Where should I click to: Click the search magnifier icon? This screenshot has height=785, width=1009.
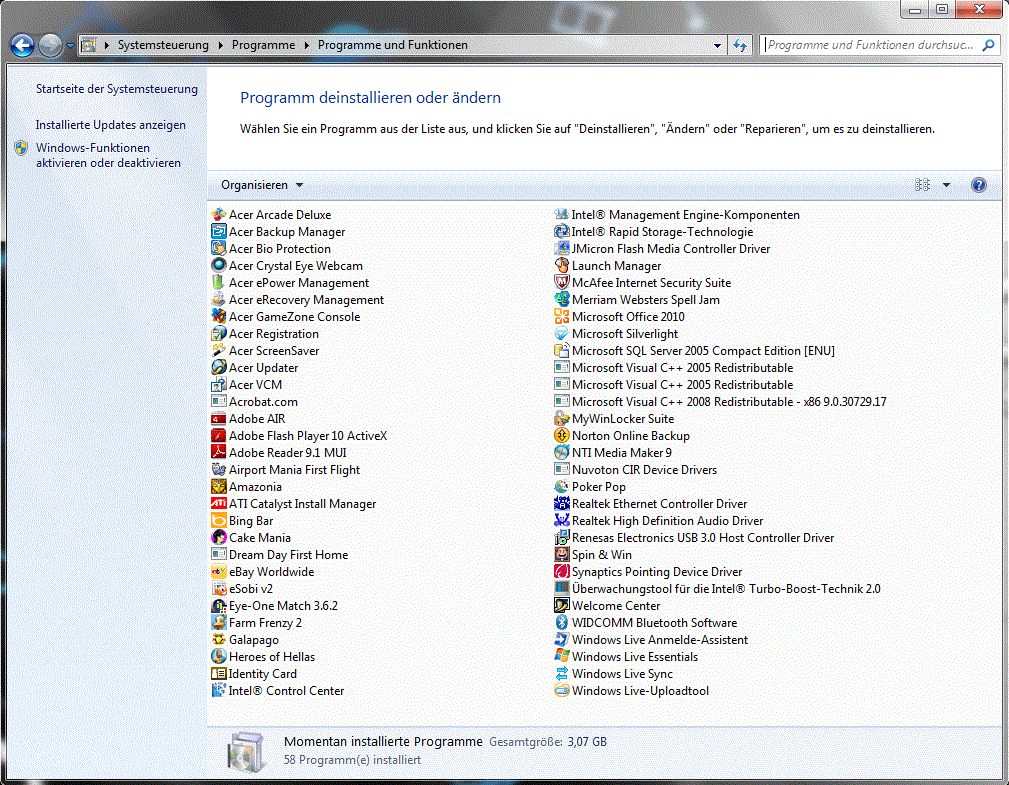988,45
